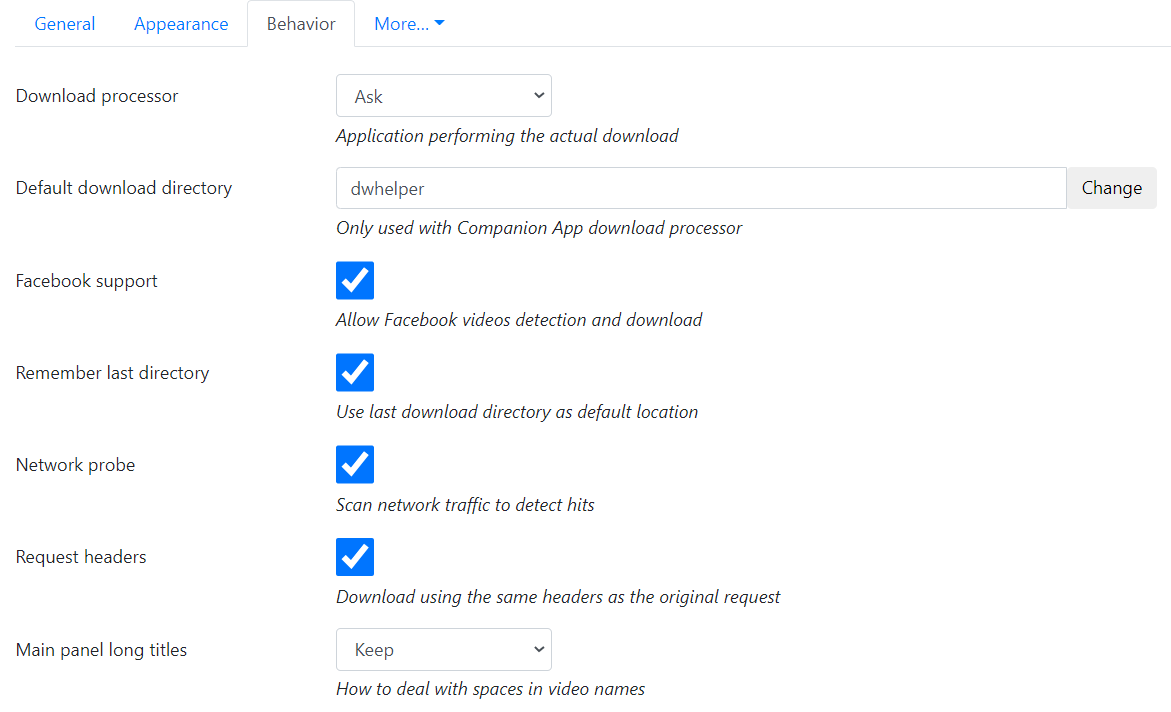Re-enable Facebook videos detection checkbox
This screenshot has width=1171, height=712.
[x=354, y=280]
